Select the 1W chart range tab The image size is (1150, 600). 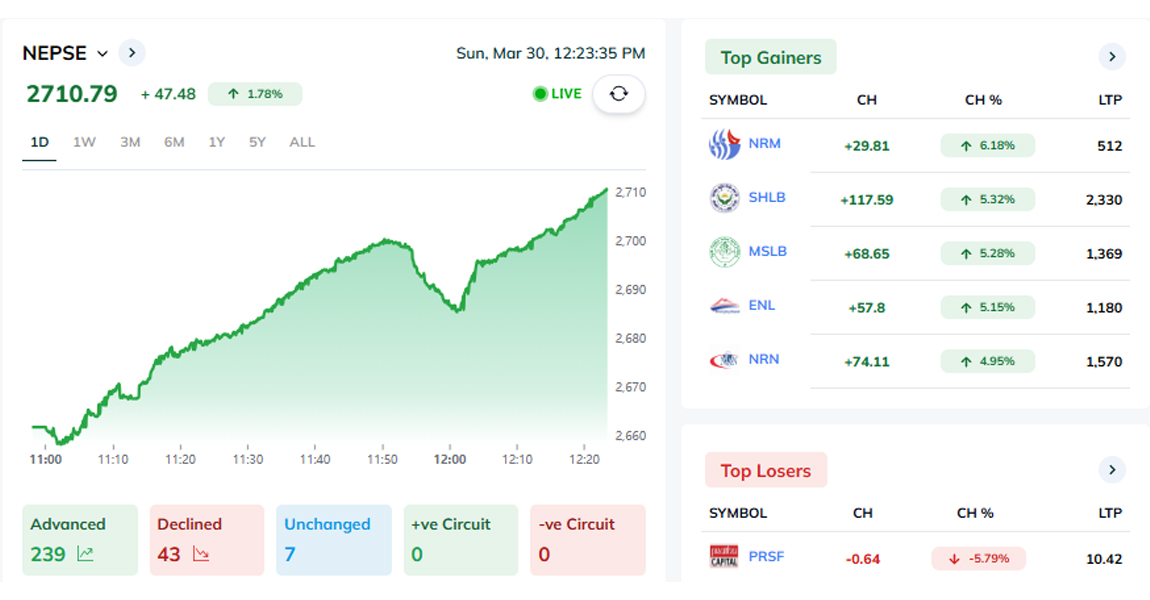[84, 142]
